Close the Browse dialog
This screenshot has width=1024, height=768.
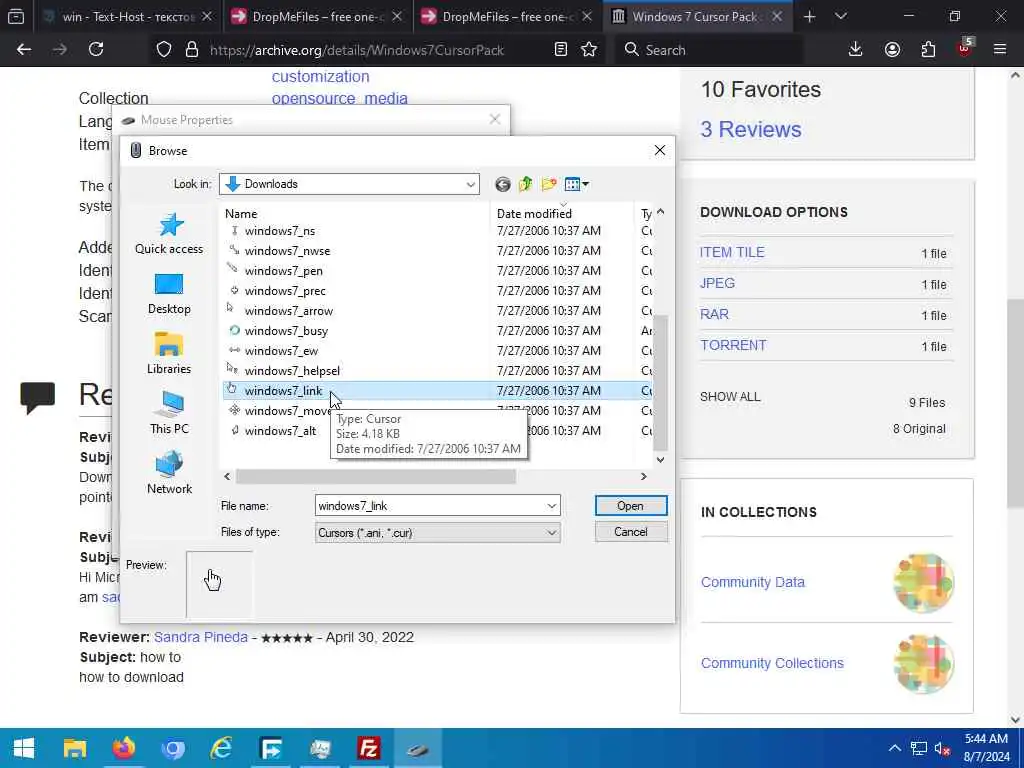pyautogui.click(x=660, y=151)
